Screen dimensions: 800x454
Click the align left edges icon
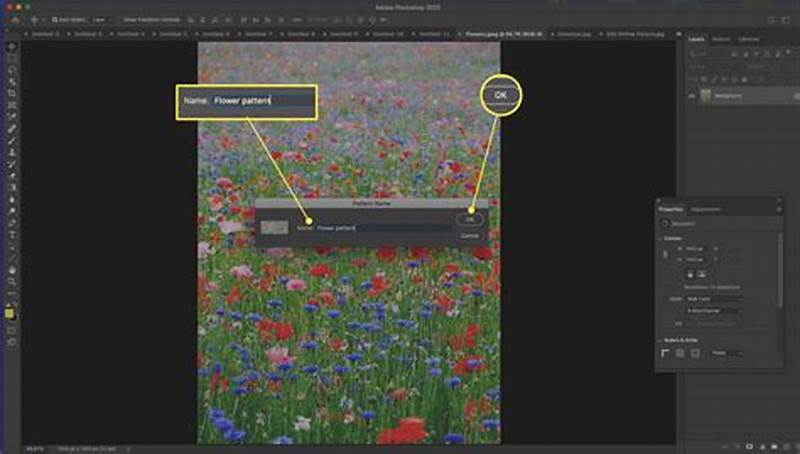tap(191, 20)
